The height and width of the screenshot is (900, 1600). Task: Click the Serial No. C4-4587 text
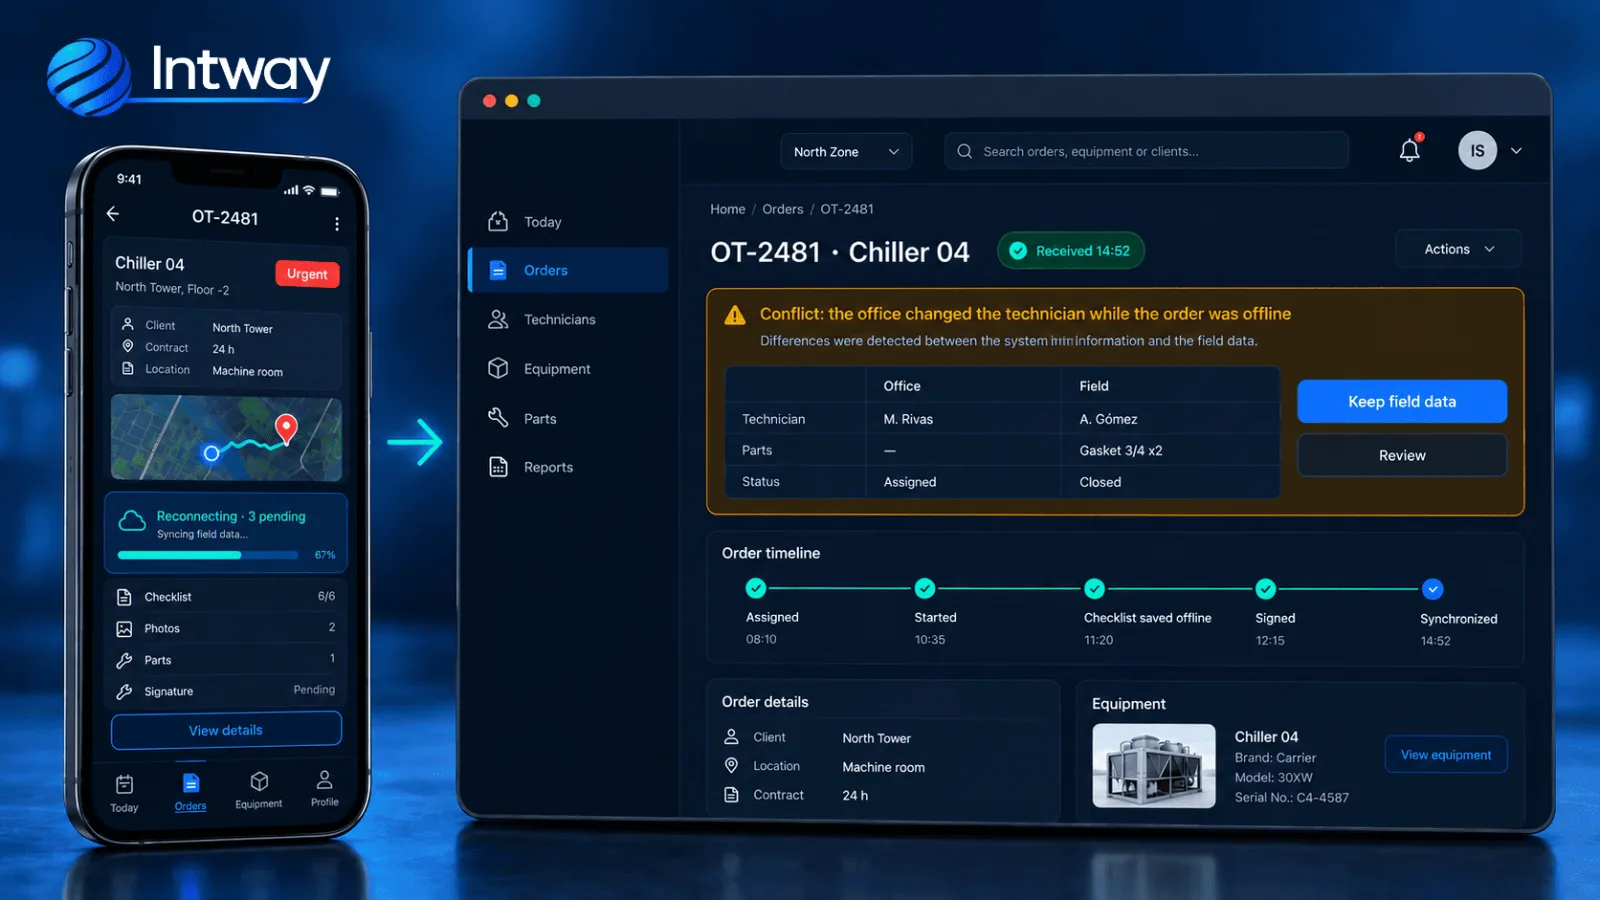pyautogui.click(x=1292, y=797)
